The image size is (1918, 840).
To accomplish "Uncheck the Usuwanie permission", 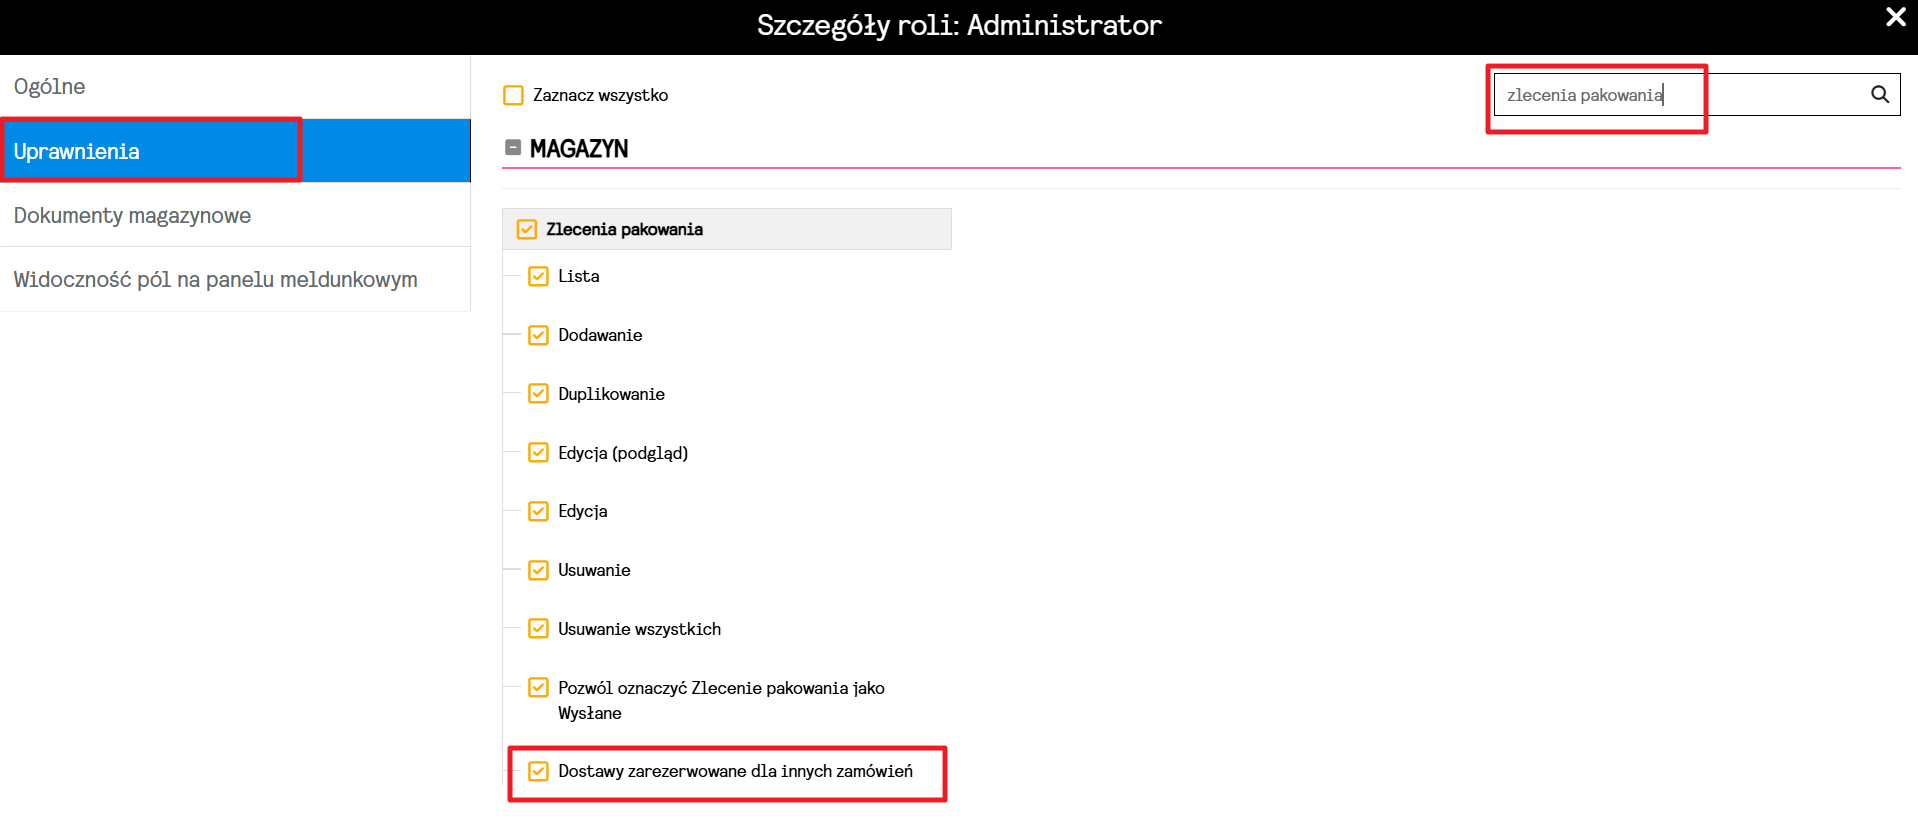I will [x=538, y=570].
